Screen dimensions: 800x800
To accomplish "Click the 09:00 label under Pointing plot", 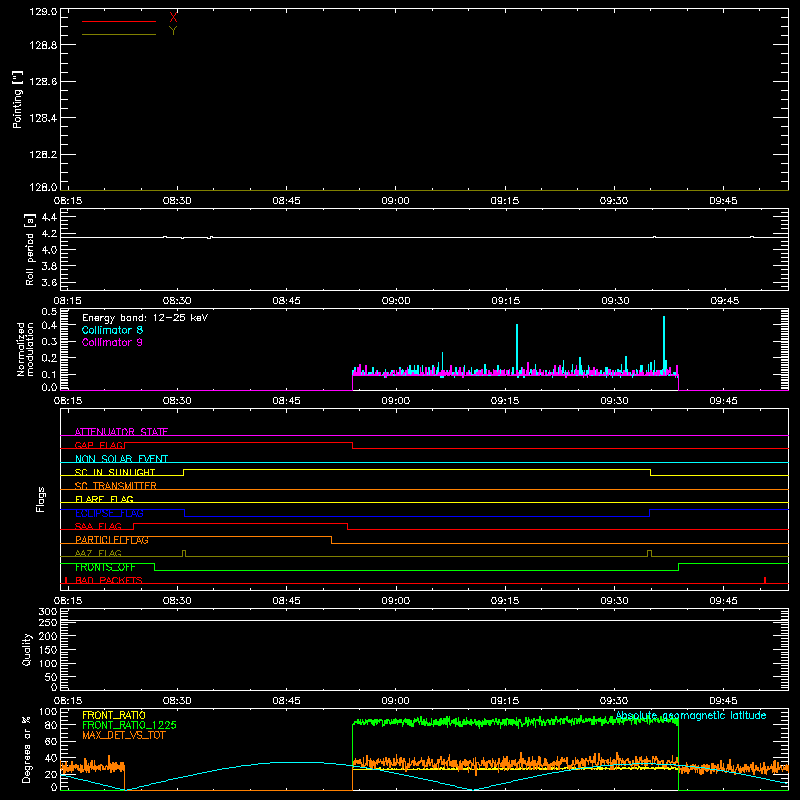I will tap(395, 201).
